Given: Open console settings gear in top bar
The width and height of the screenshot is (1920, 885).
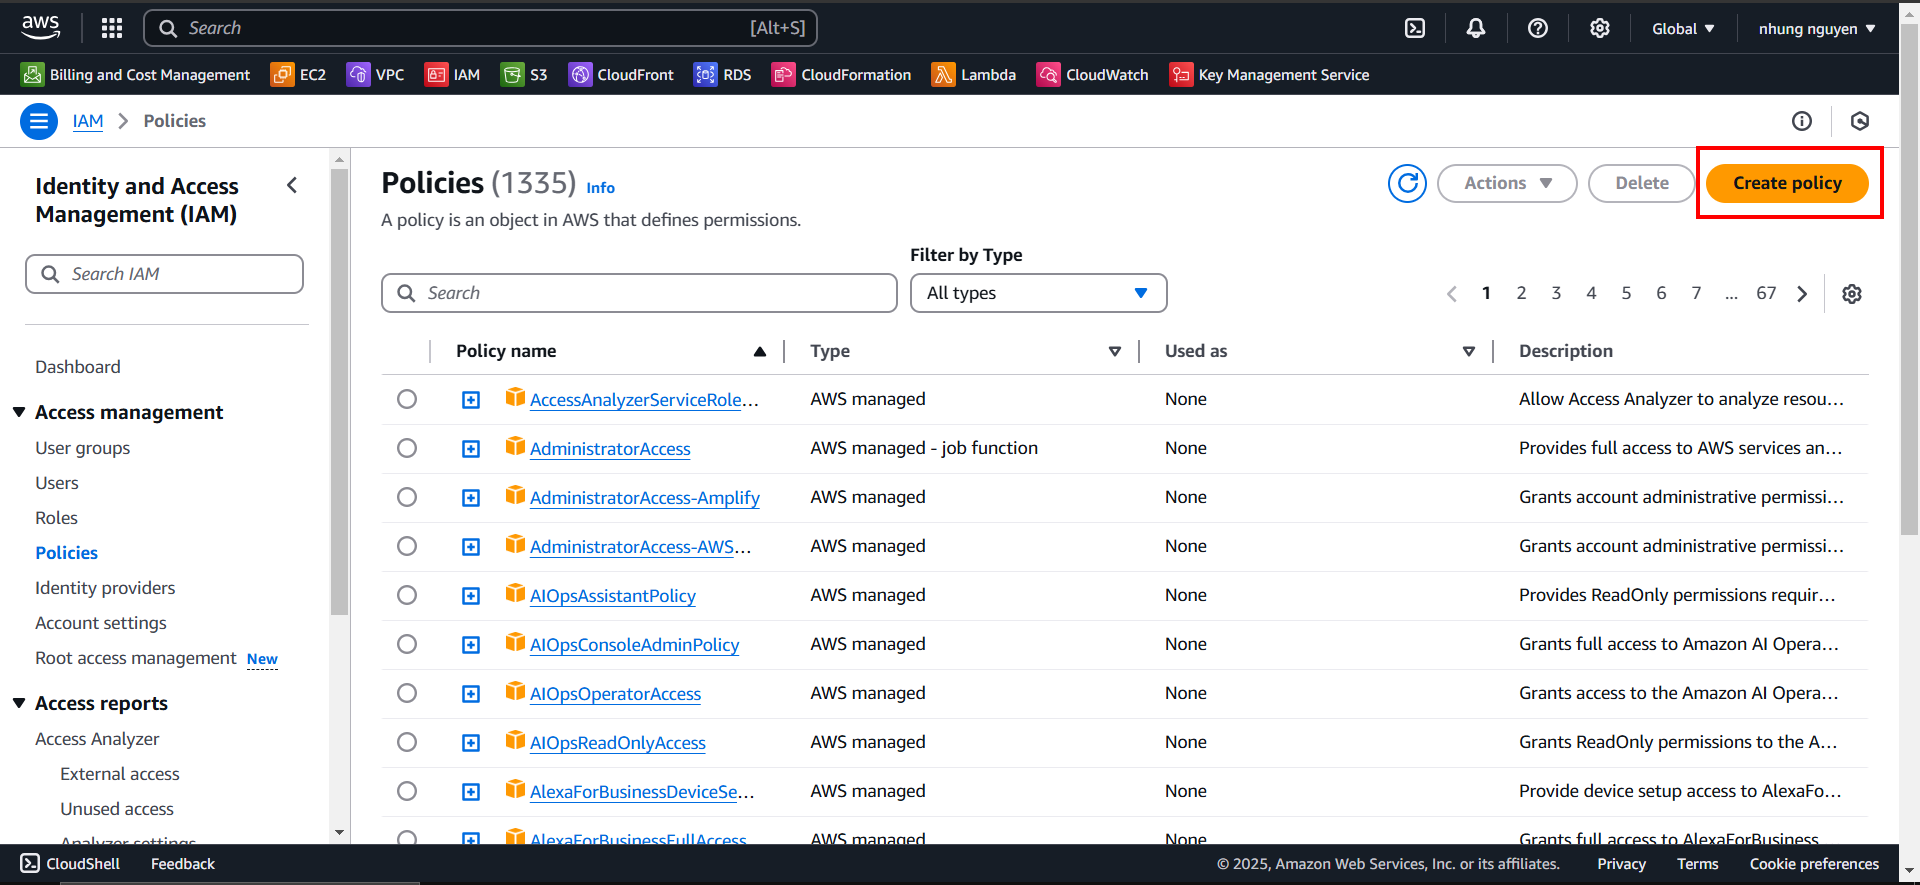Looking at the screenshot, I should [x=1600, y=28].
